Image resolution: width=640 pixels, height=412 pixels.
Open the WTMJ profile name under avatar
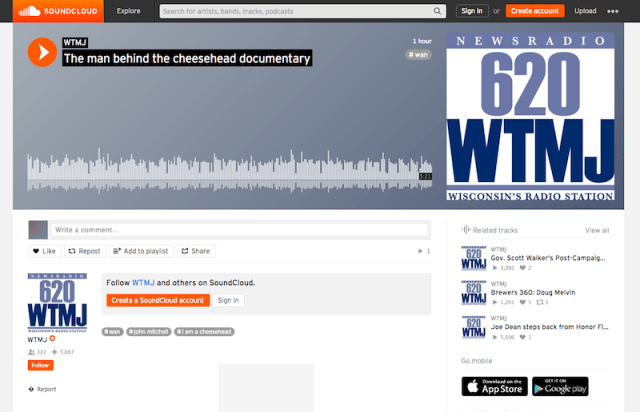click(37, 340)
